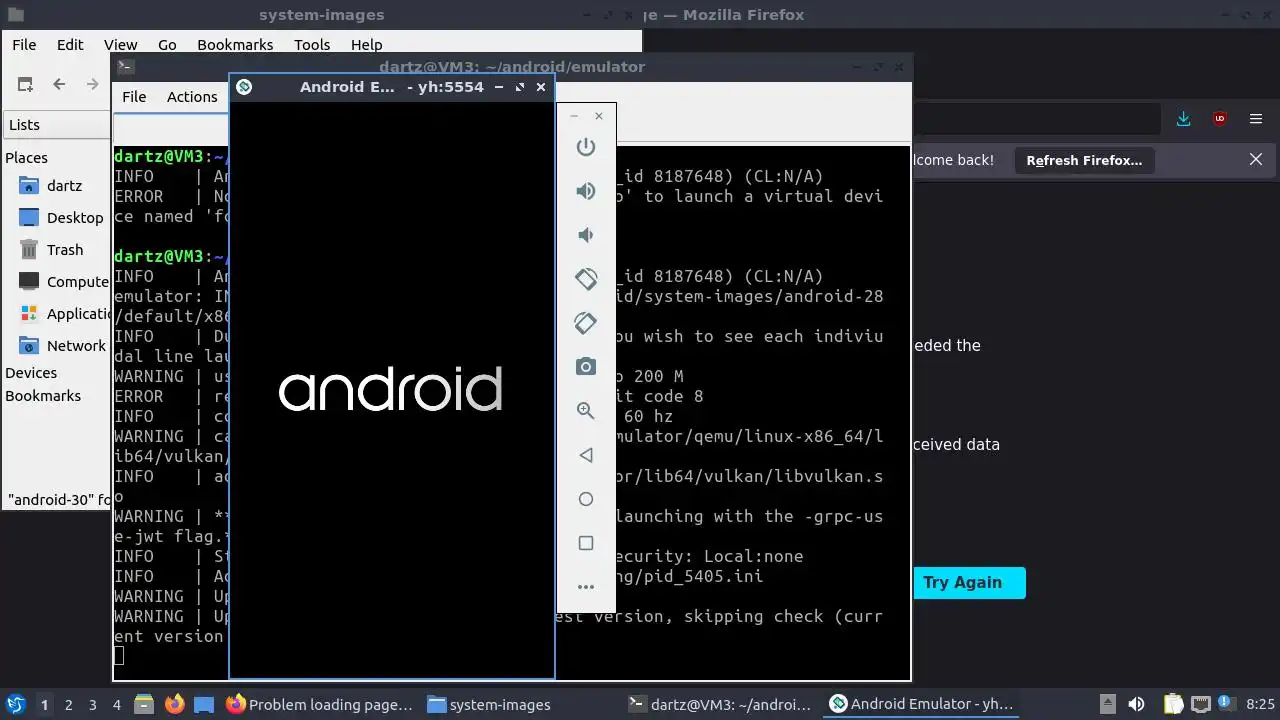Open File menu in file manager
The height and width of the screenshot is (720, 1280).
(x=24, y=45)
